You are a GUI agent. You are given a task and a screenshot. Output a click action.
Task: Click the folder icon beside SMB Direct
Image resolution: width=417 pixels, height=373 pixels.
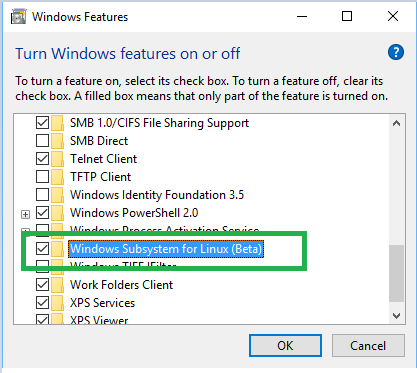pyautogui.click(x=58, y=141)
